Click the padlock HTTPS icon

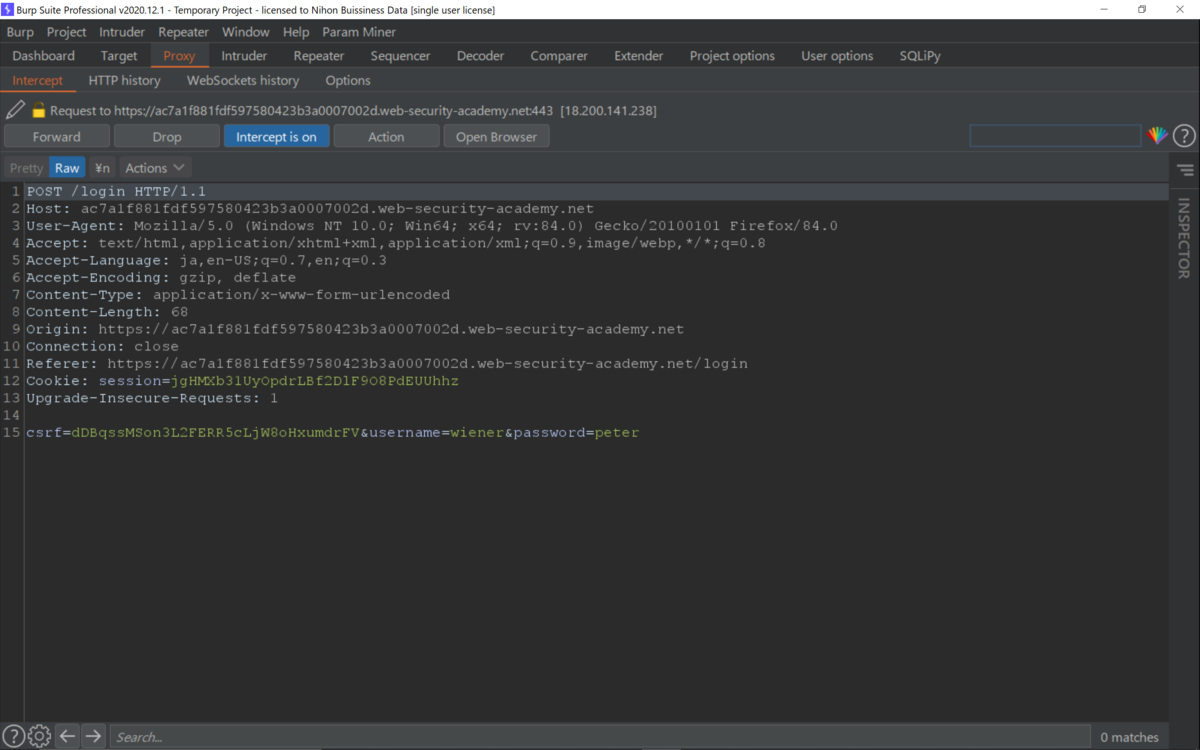pyautogui.click(x=39, y=110)
